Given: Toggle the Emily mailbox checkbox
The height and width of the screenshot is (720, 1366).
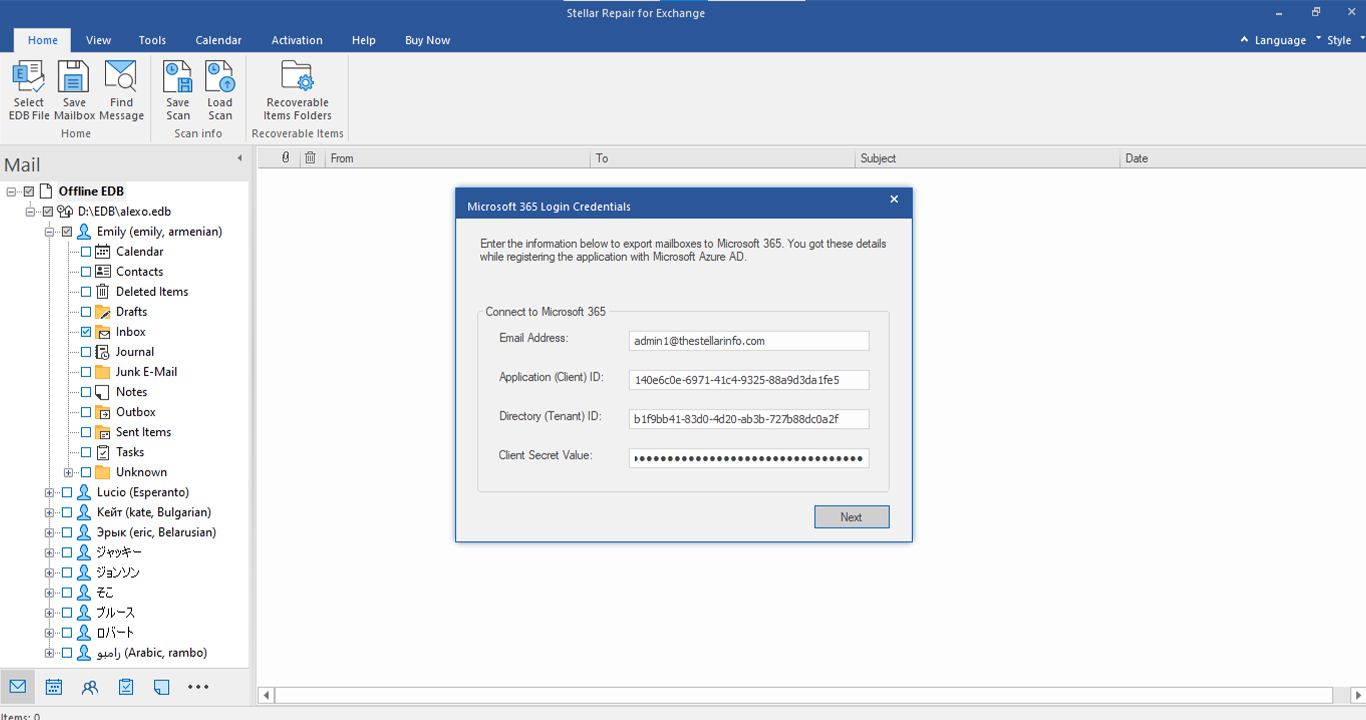Looking at the screenshot, I should tap(67, 232).
